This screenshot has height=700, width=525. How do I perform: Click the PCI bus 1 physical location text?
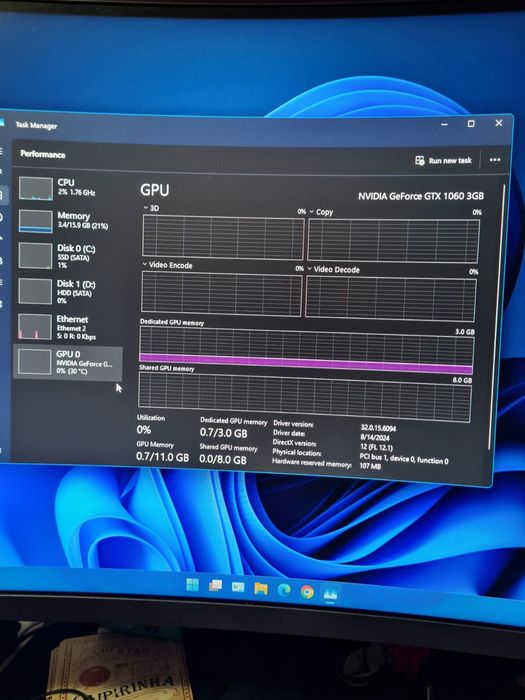404,458
